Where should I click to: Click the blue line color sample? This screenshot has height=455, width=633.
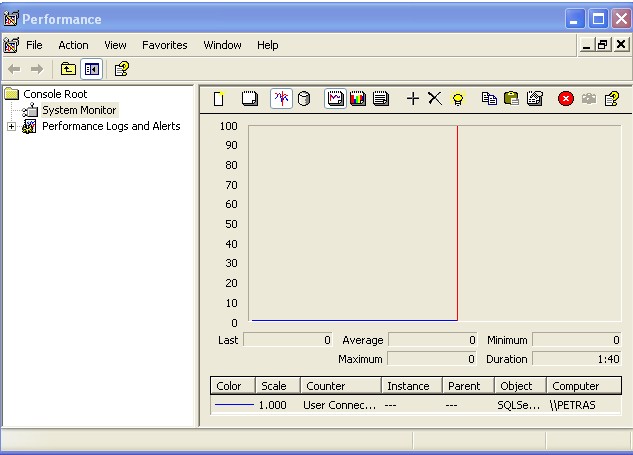(234, 405)
